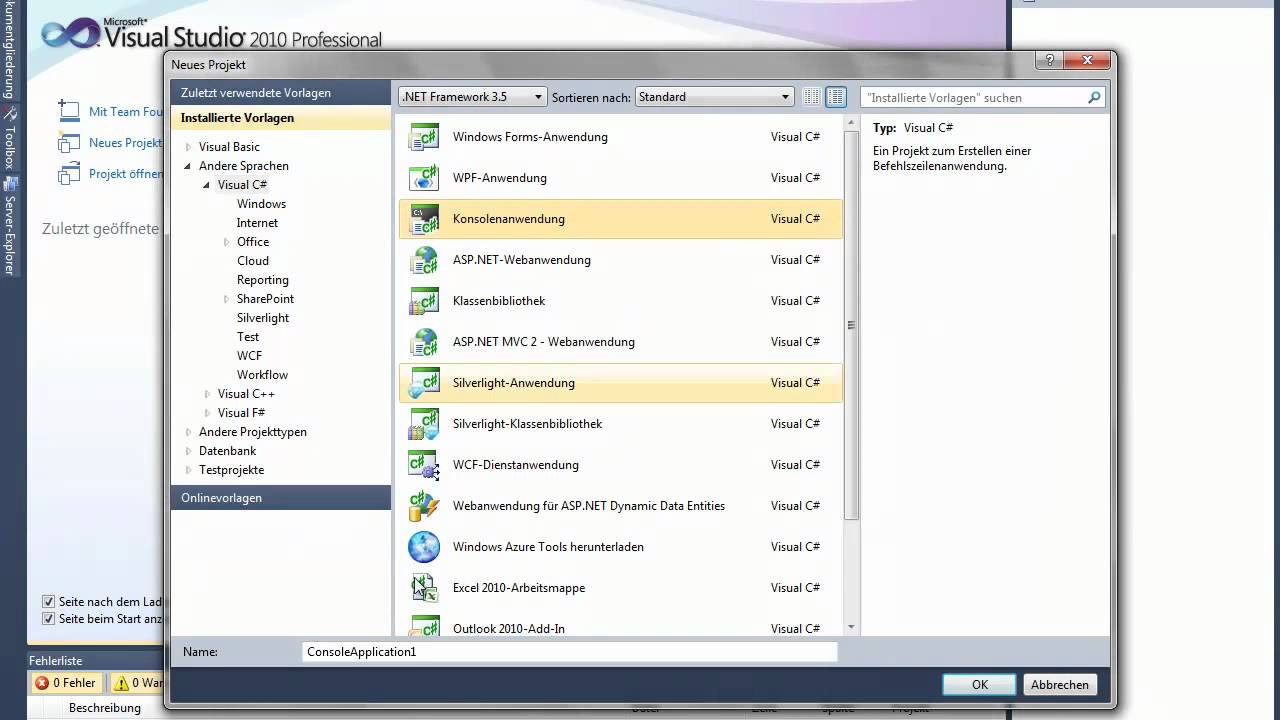Click the Neues Projekt link on Start Page
Viewport: 1280px width, 720px height.
[125, 143]
